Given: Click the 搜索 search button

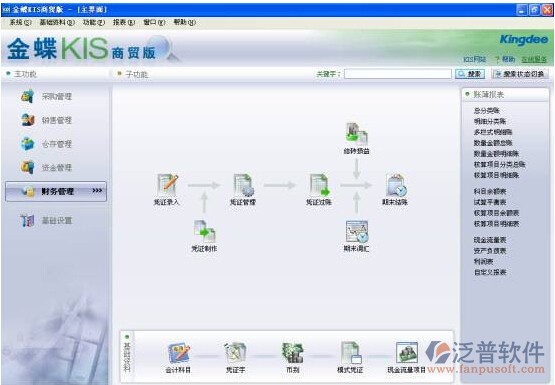Looking at the screenshot, I should (x=470, y=74).
